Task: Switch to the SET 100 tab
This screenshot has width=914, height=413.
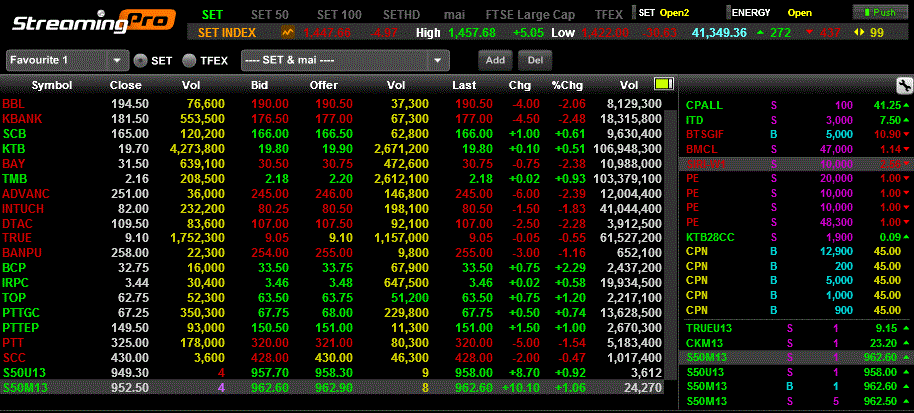Action: tap(339, 14)
